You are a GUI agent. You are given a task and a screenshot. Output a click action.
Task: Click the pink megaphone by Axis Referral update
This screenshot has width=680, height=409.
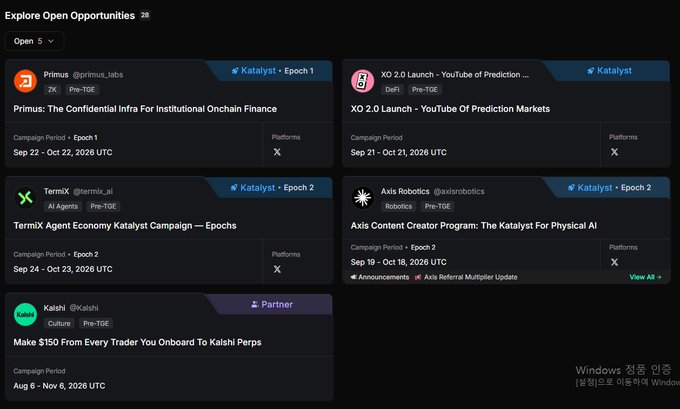click(x=418, y=277)
